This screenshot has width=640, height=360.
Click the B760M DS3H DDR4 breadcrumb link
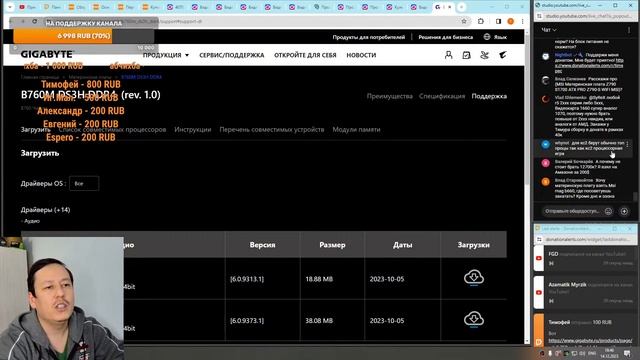(141, 77)
